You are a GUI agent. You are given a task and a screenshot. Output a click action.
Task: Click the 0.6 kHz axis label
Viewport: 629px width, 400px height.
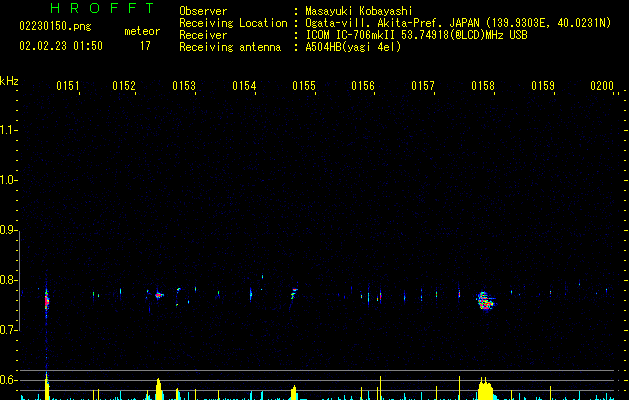click(x=8, y=380)
